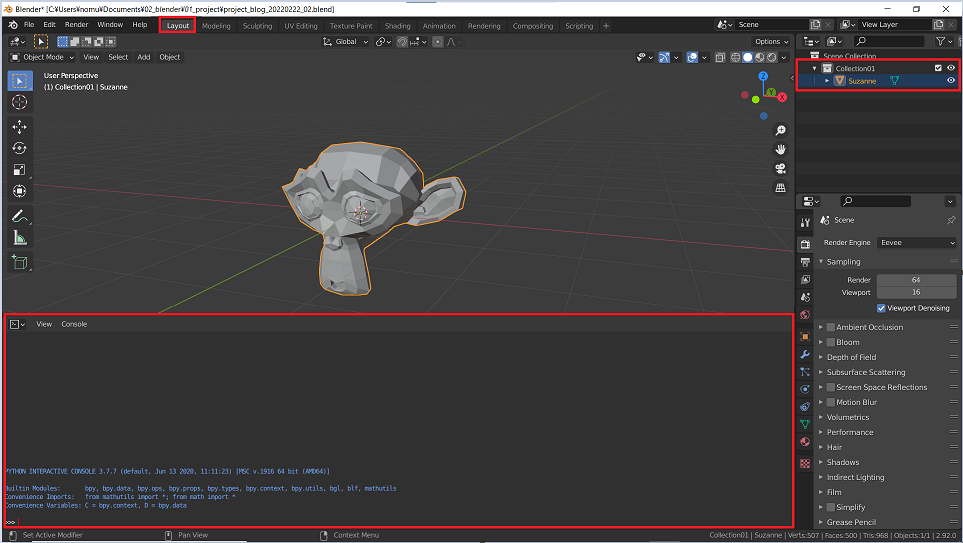
Task: Toggle Collection01 exclude checkbox in outliner
Action: click(x=938, y=68)
